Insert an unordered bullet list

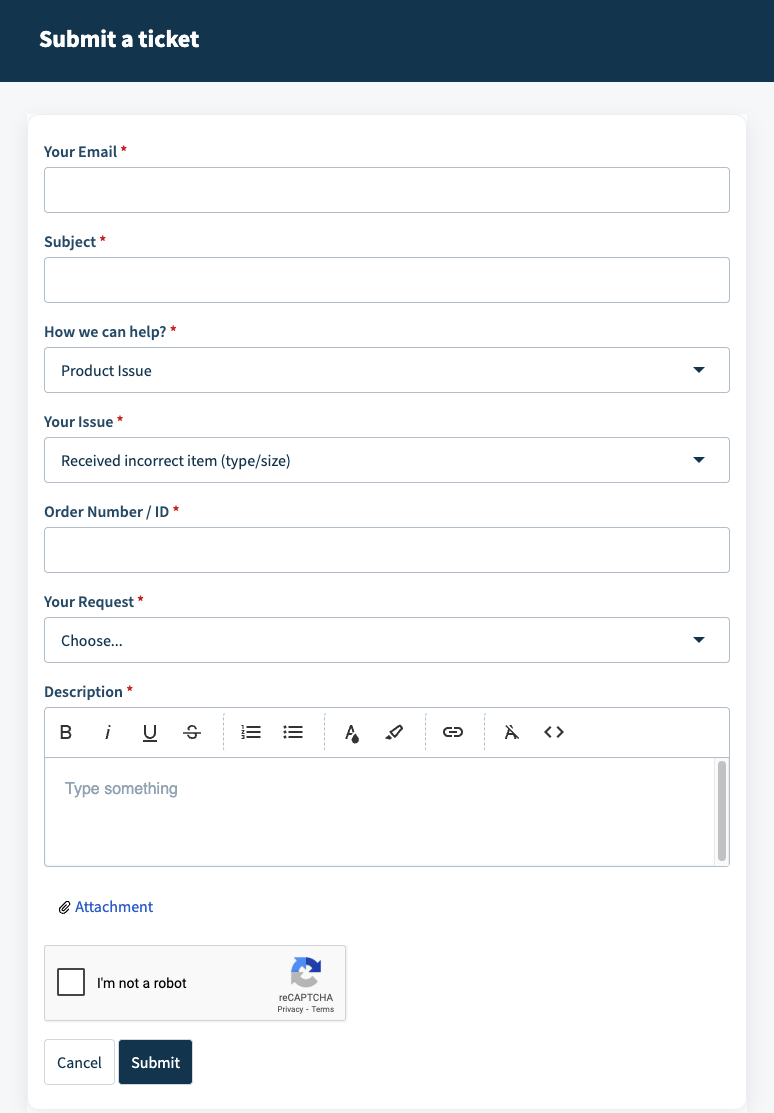pyautogui.click(x=293, y=732)
